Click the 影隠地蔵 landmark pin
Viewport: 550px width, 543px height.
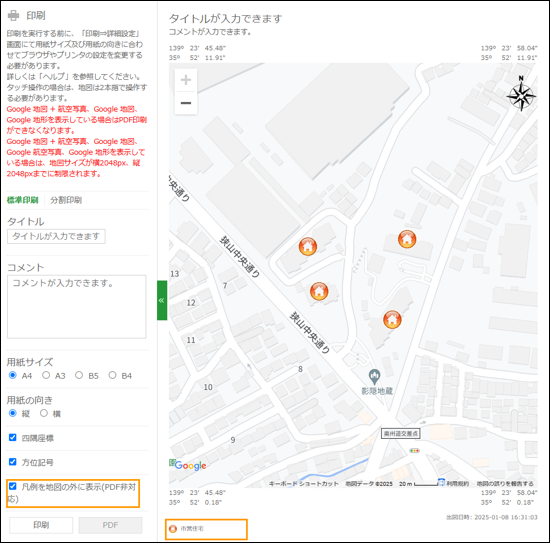click(374, 377)
